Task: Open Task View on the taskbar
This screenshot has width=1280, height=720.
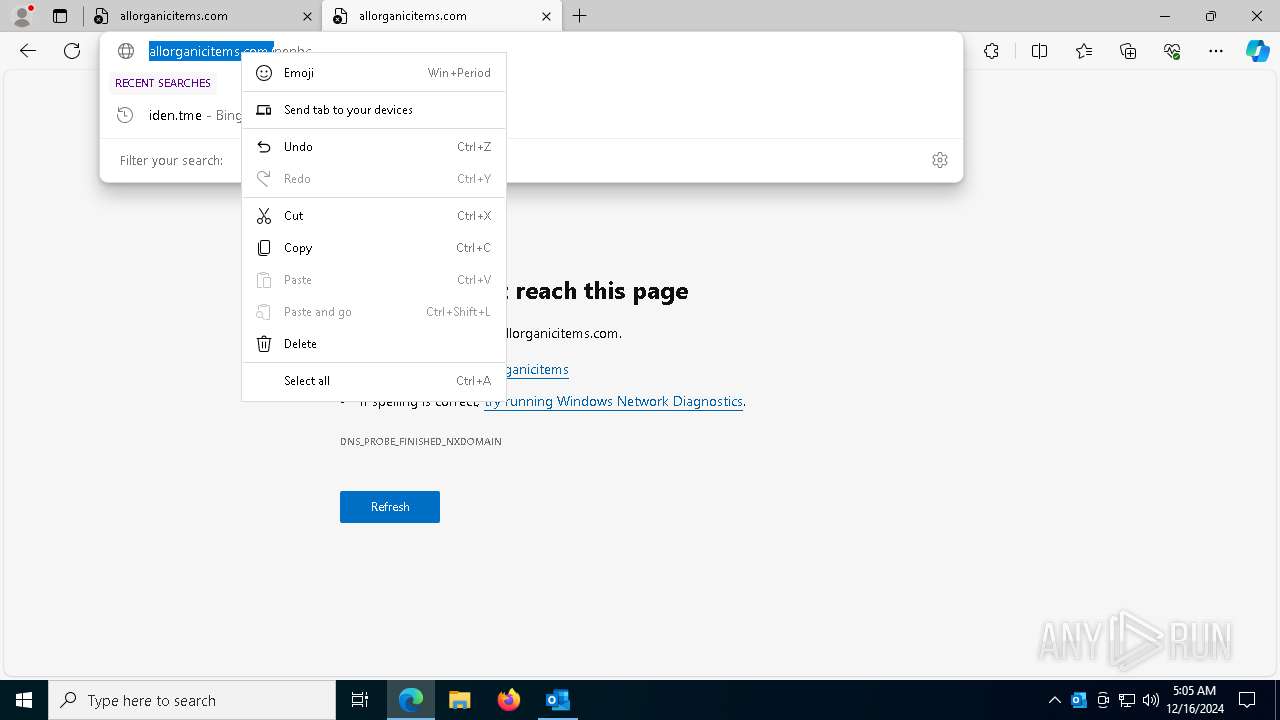Action: (360, 700)
